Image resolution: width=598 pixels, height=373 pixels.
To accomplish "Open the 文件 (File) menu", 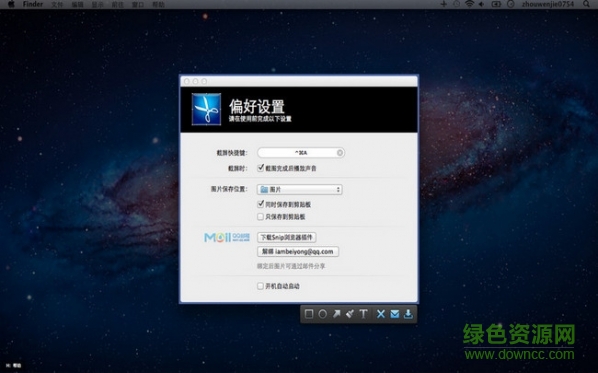I will click(57, 5).
